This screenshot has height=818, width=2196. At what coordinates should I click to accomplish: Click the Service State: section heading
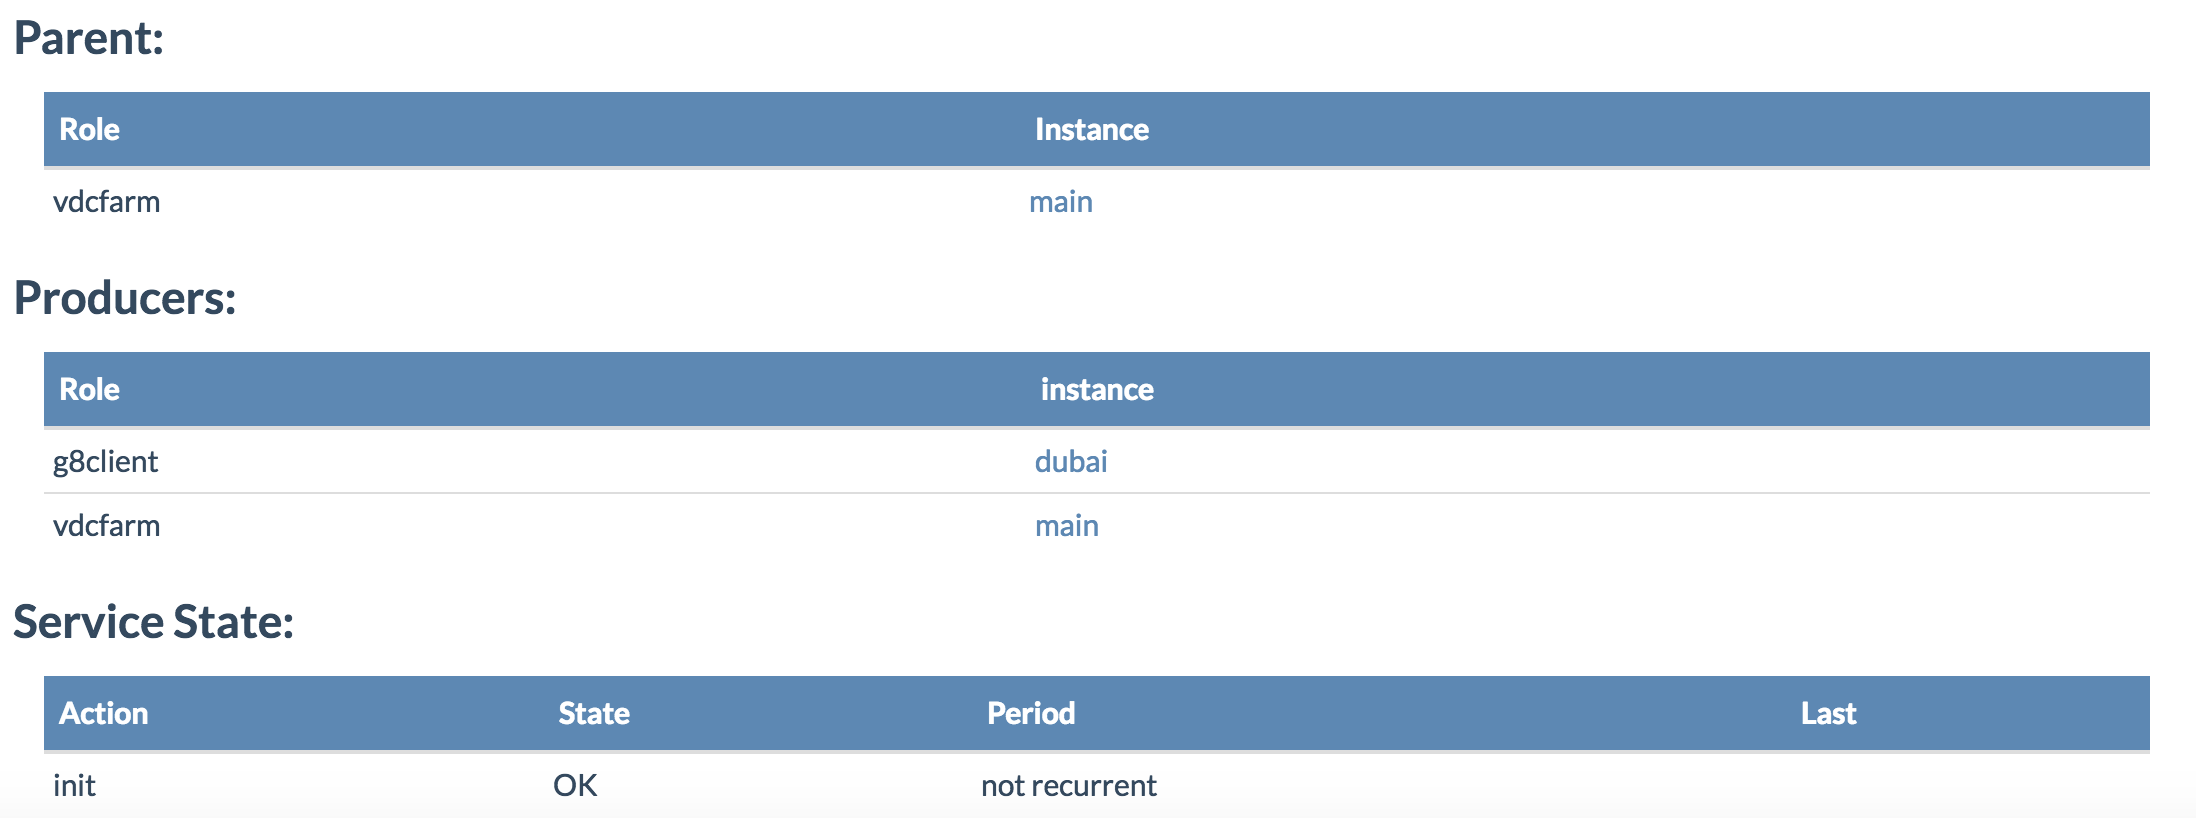(153, 622)
